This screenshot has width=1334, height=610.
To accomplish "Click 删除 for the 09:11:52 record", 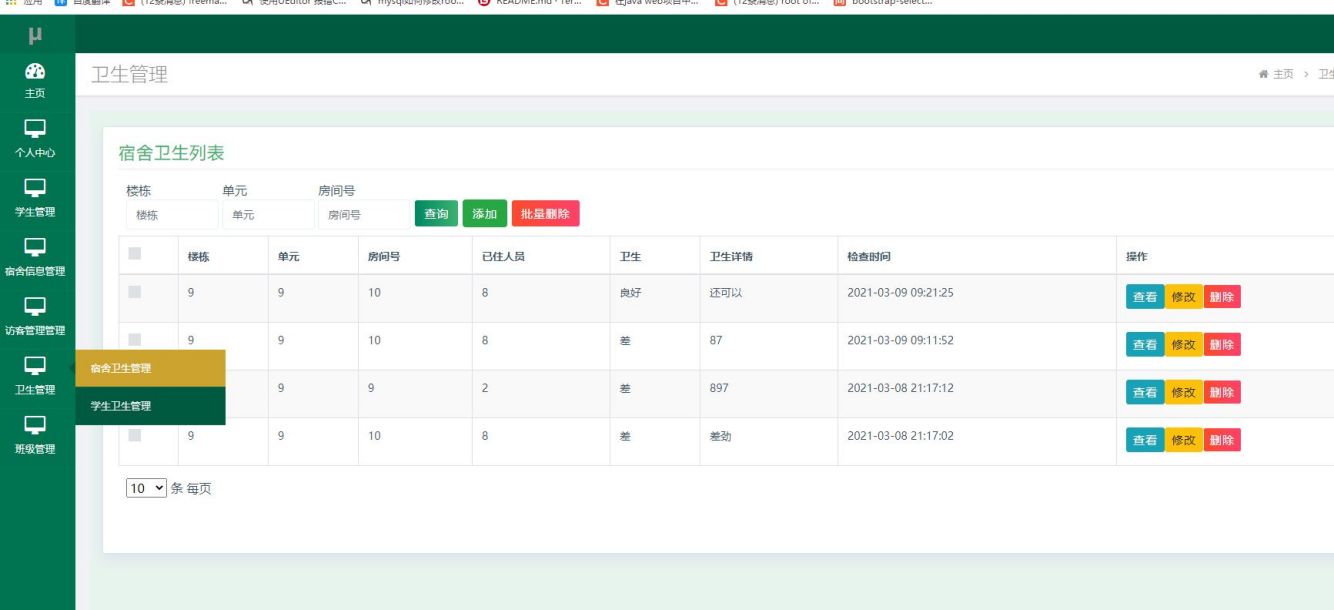I will click(1222, 345).
